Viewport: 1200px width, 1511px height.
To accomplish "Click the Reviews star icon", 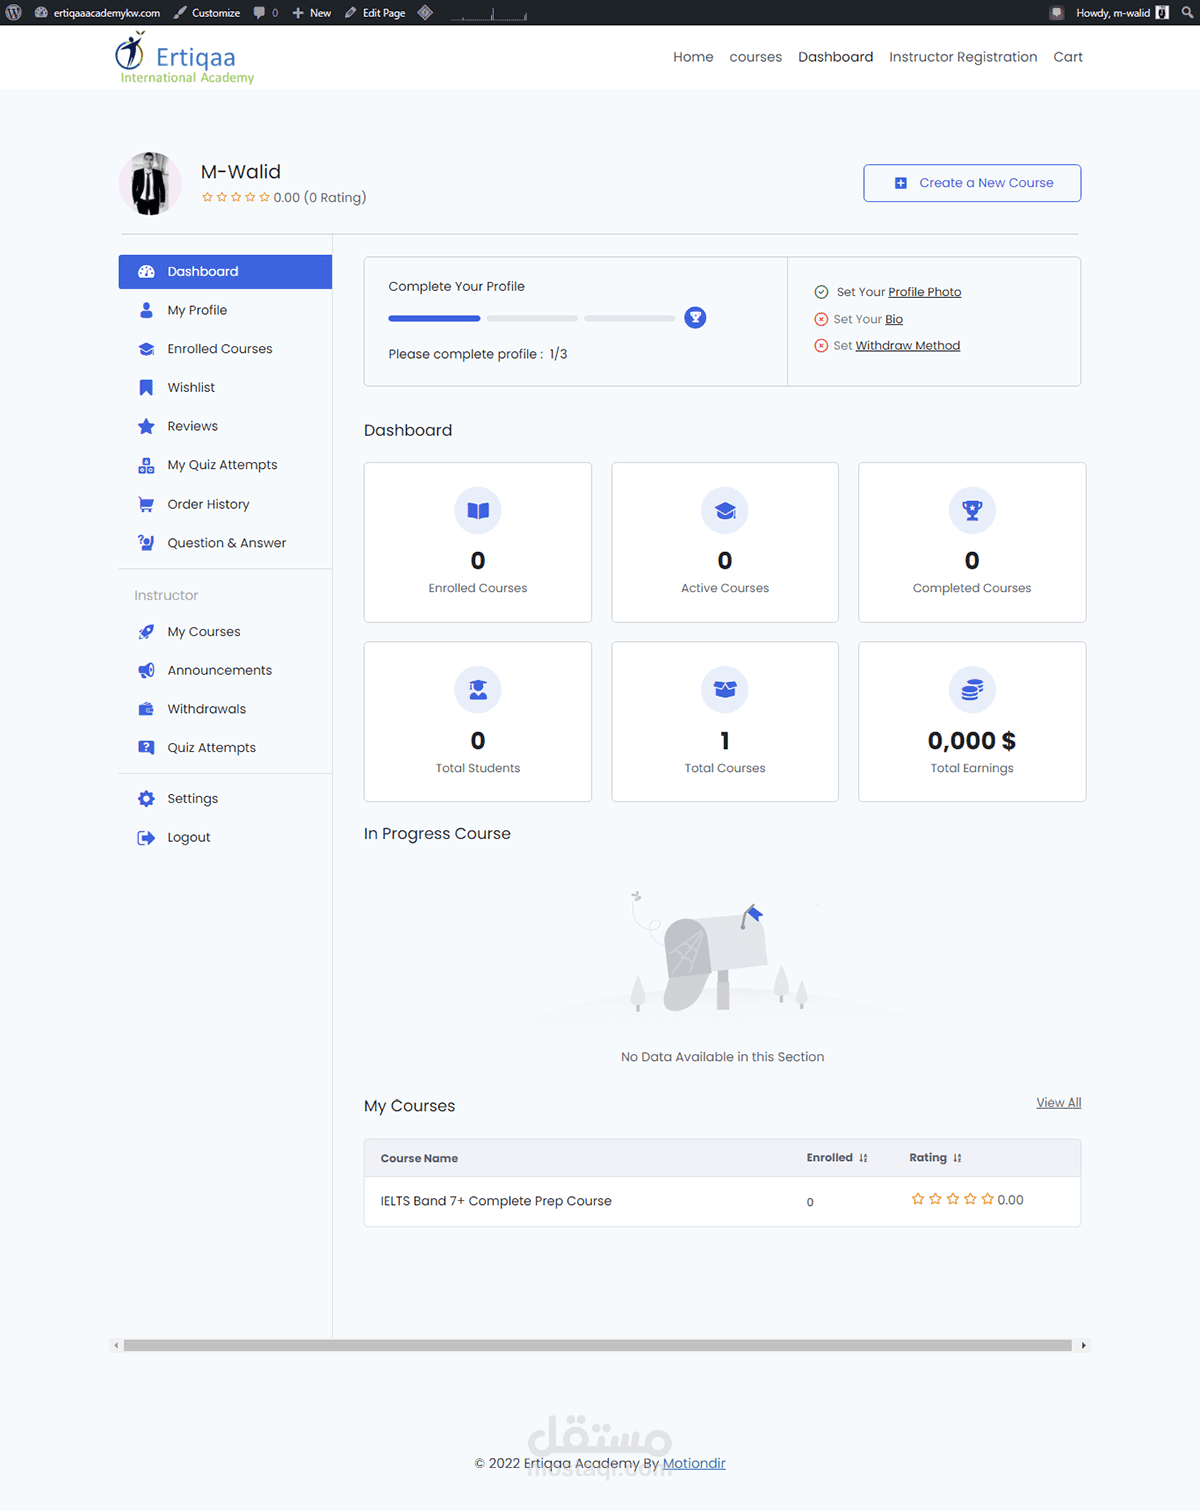I will click(x=146, y=426).
